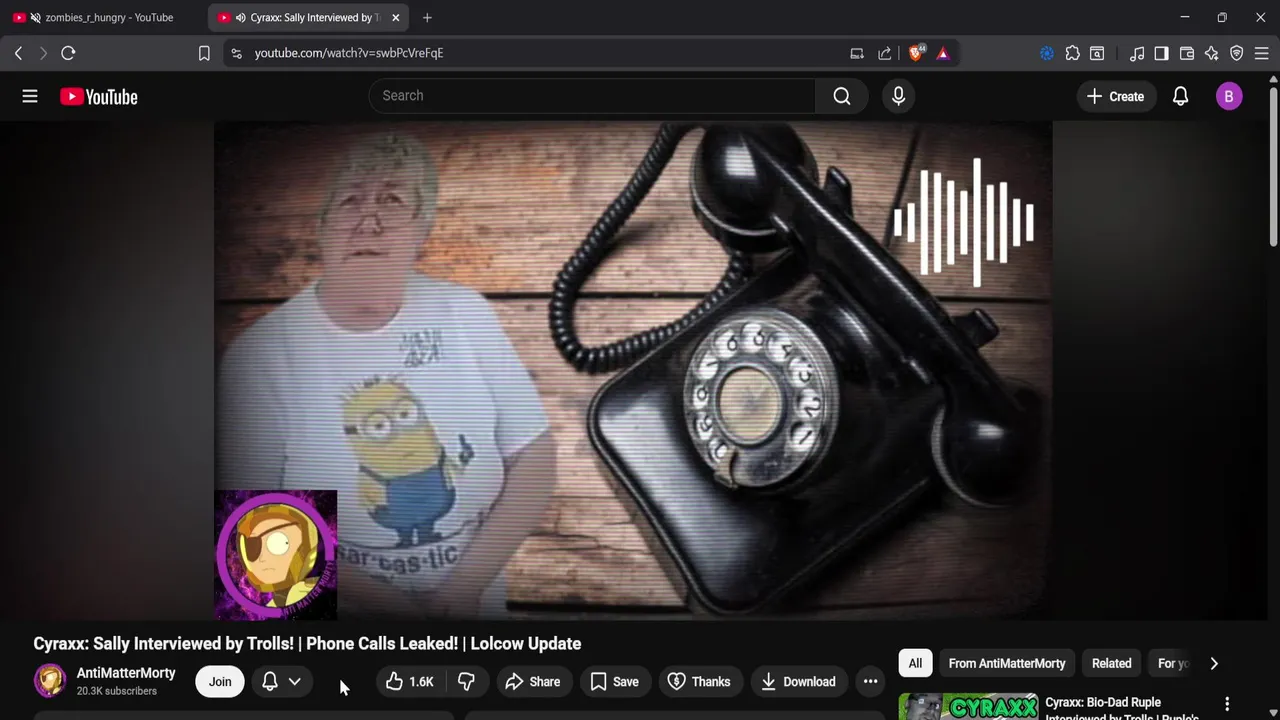Open the Cyraxx Bio-Dad Ruple thumbnail
This screenshot has height=720, width=1280.
969,707
